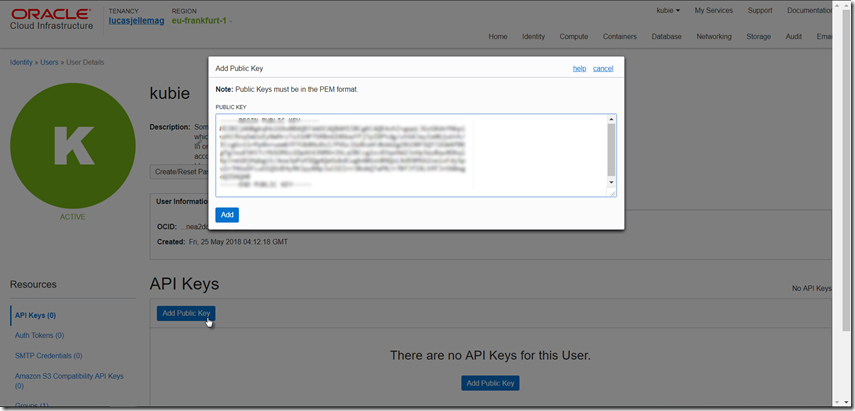855x411 pixels.
Task: Click the OCID value text
Action: point(194,226)
